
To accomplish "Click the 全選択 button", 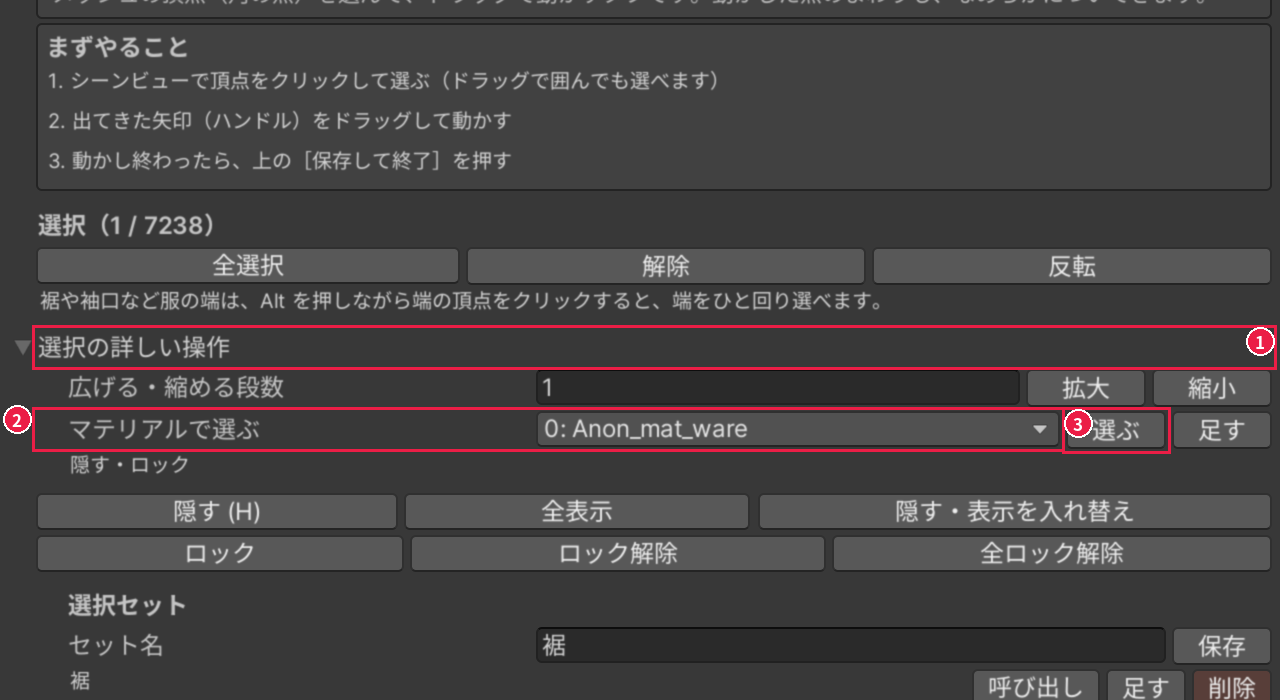I will click(248, 266).
